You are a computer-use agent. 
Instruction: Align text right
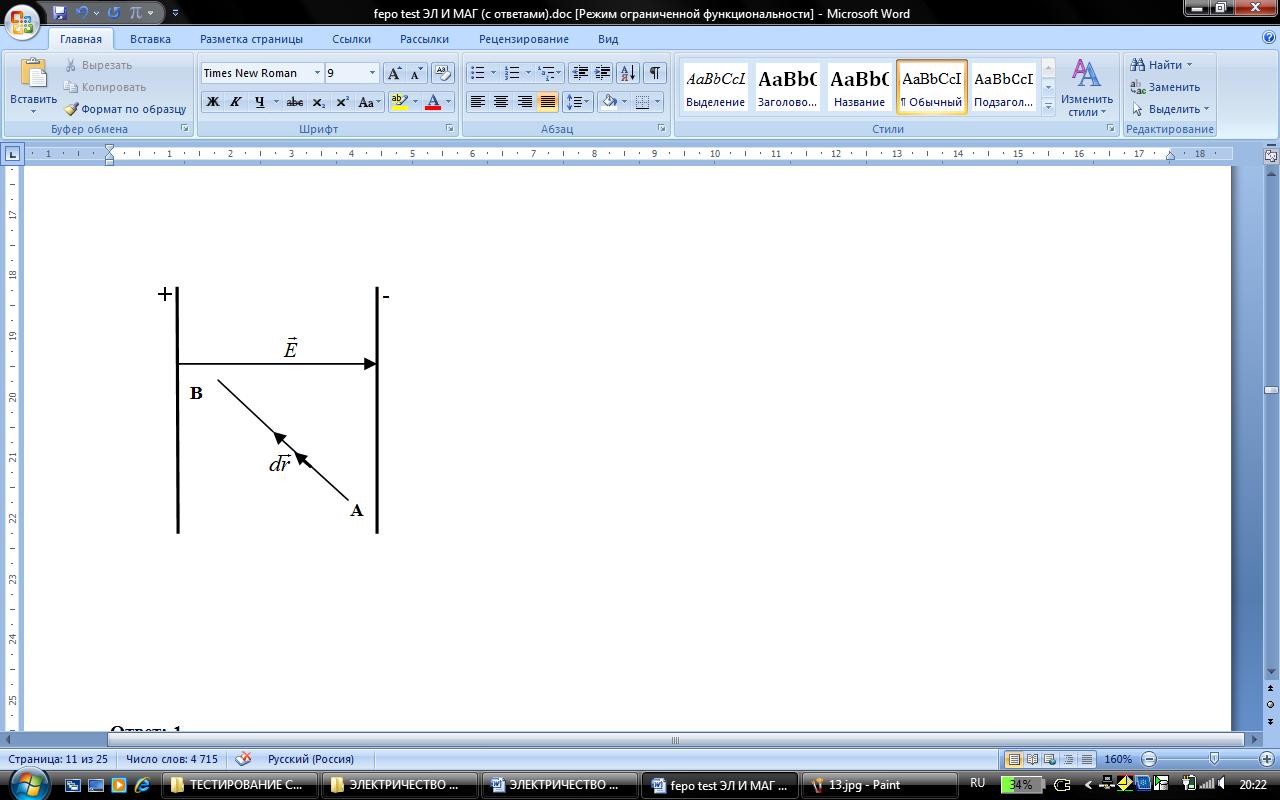point(524,102)
